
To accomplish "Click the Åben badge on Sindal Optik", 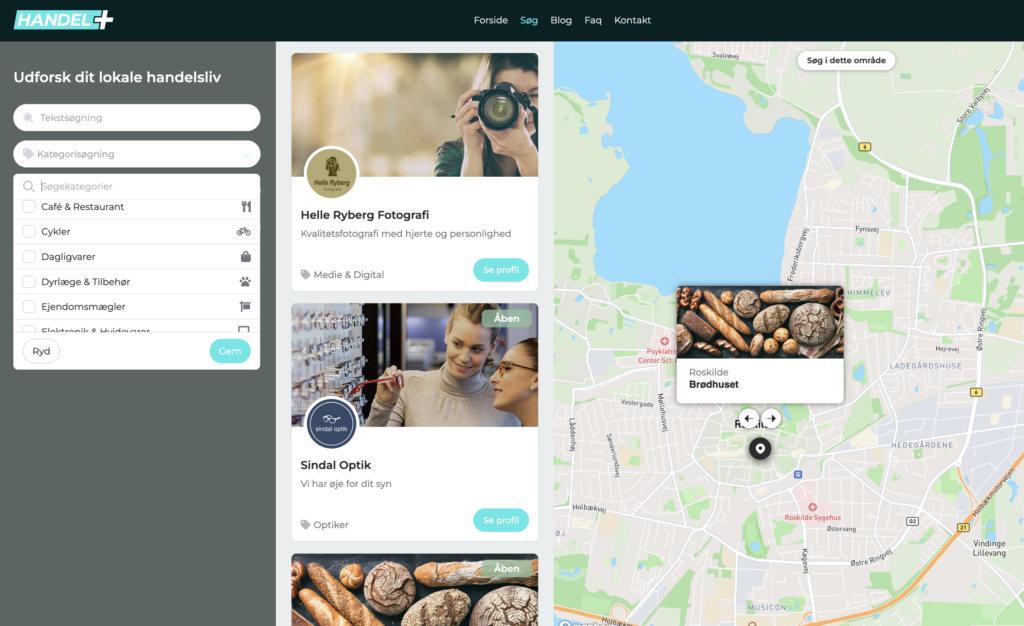I will 507,319.
